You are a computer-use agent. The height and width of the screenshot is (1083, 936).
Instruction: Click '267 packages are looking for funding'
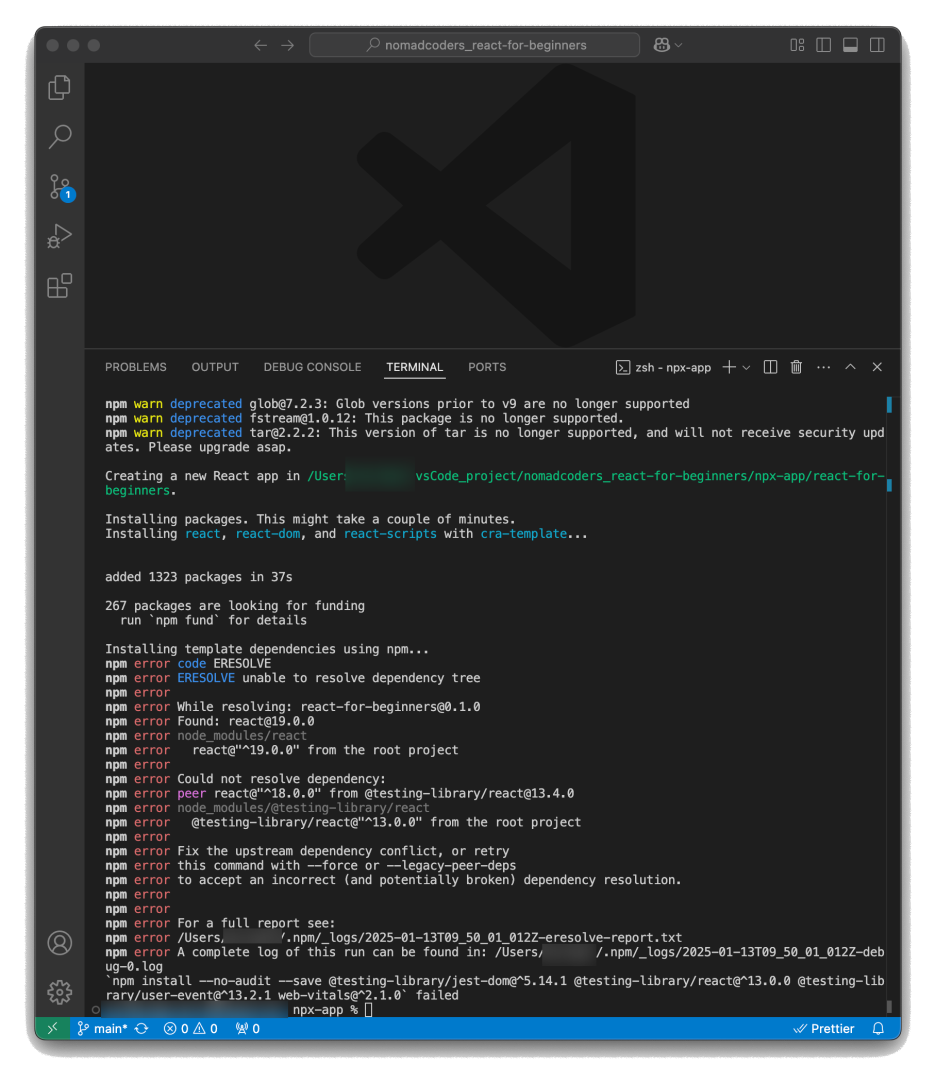pos(235,606)
